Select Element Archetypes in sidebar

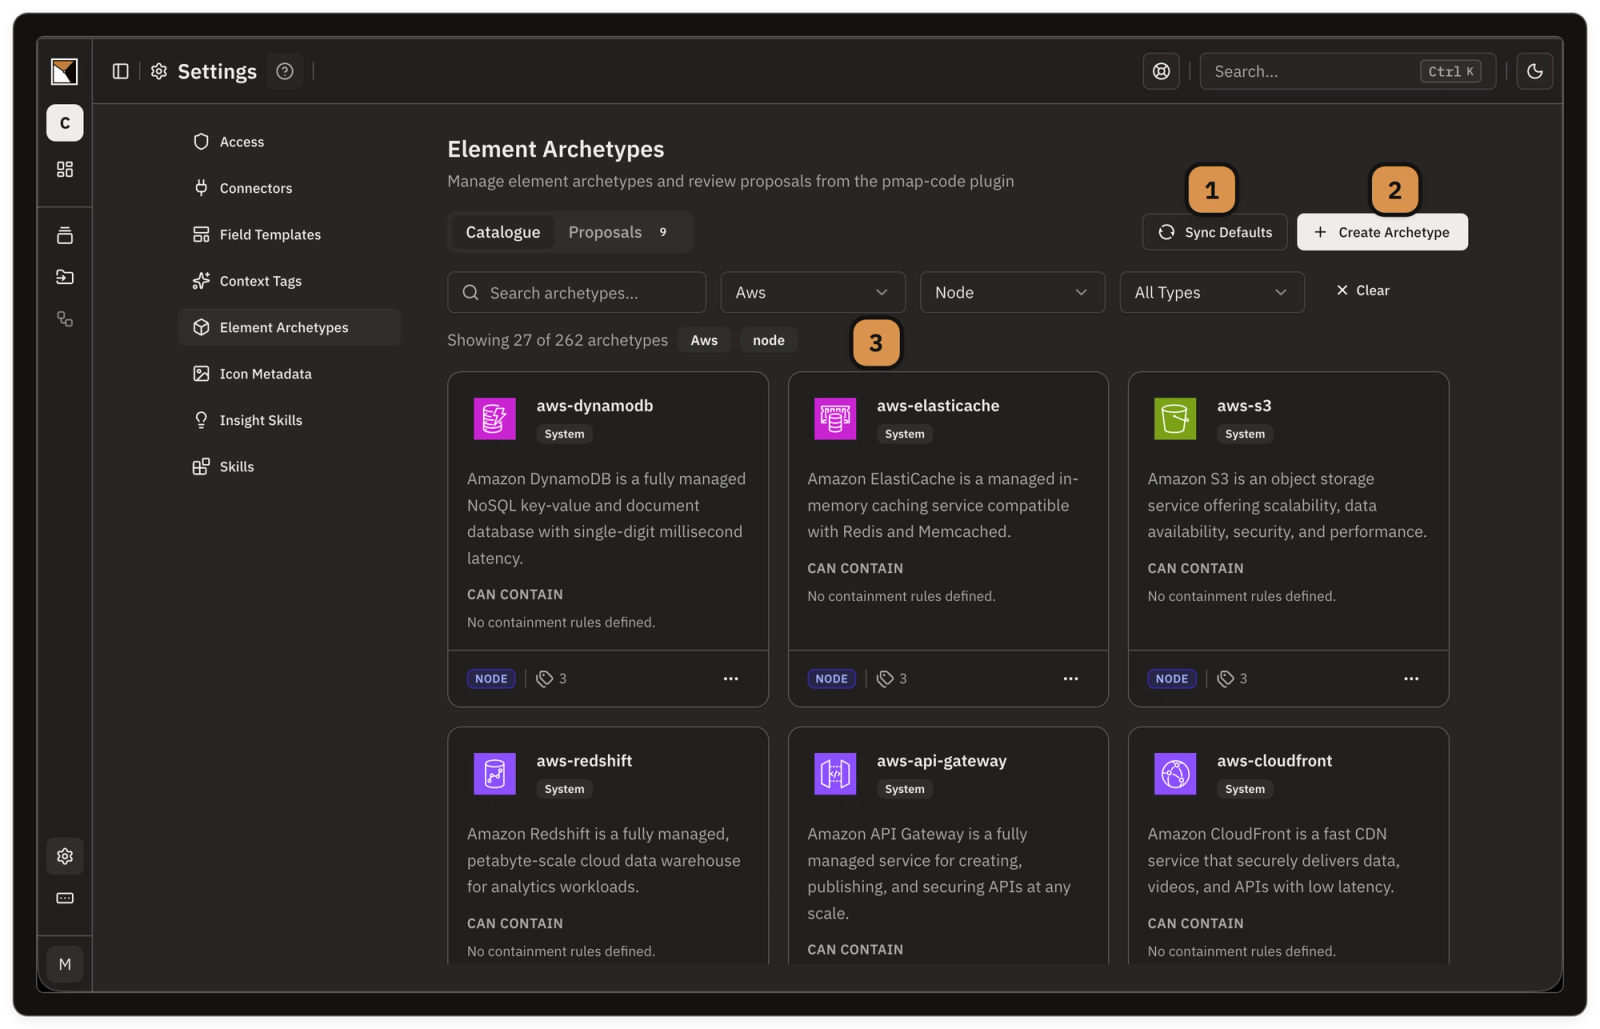click(289, 327)
